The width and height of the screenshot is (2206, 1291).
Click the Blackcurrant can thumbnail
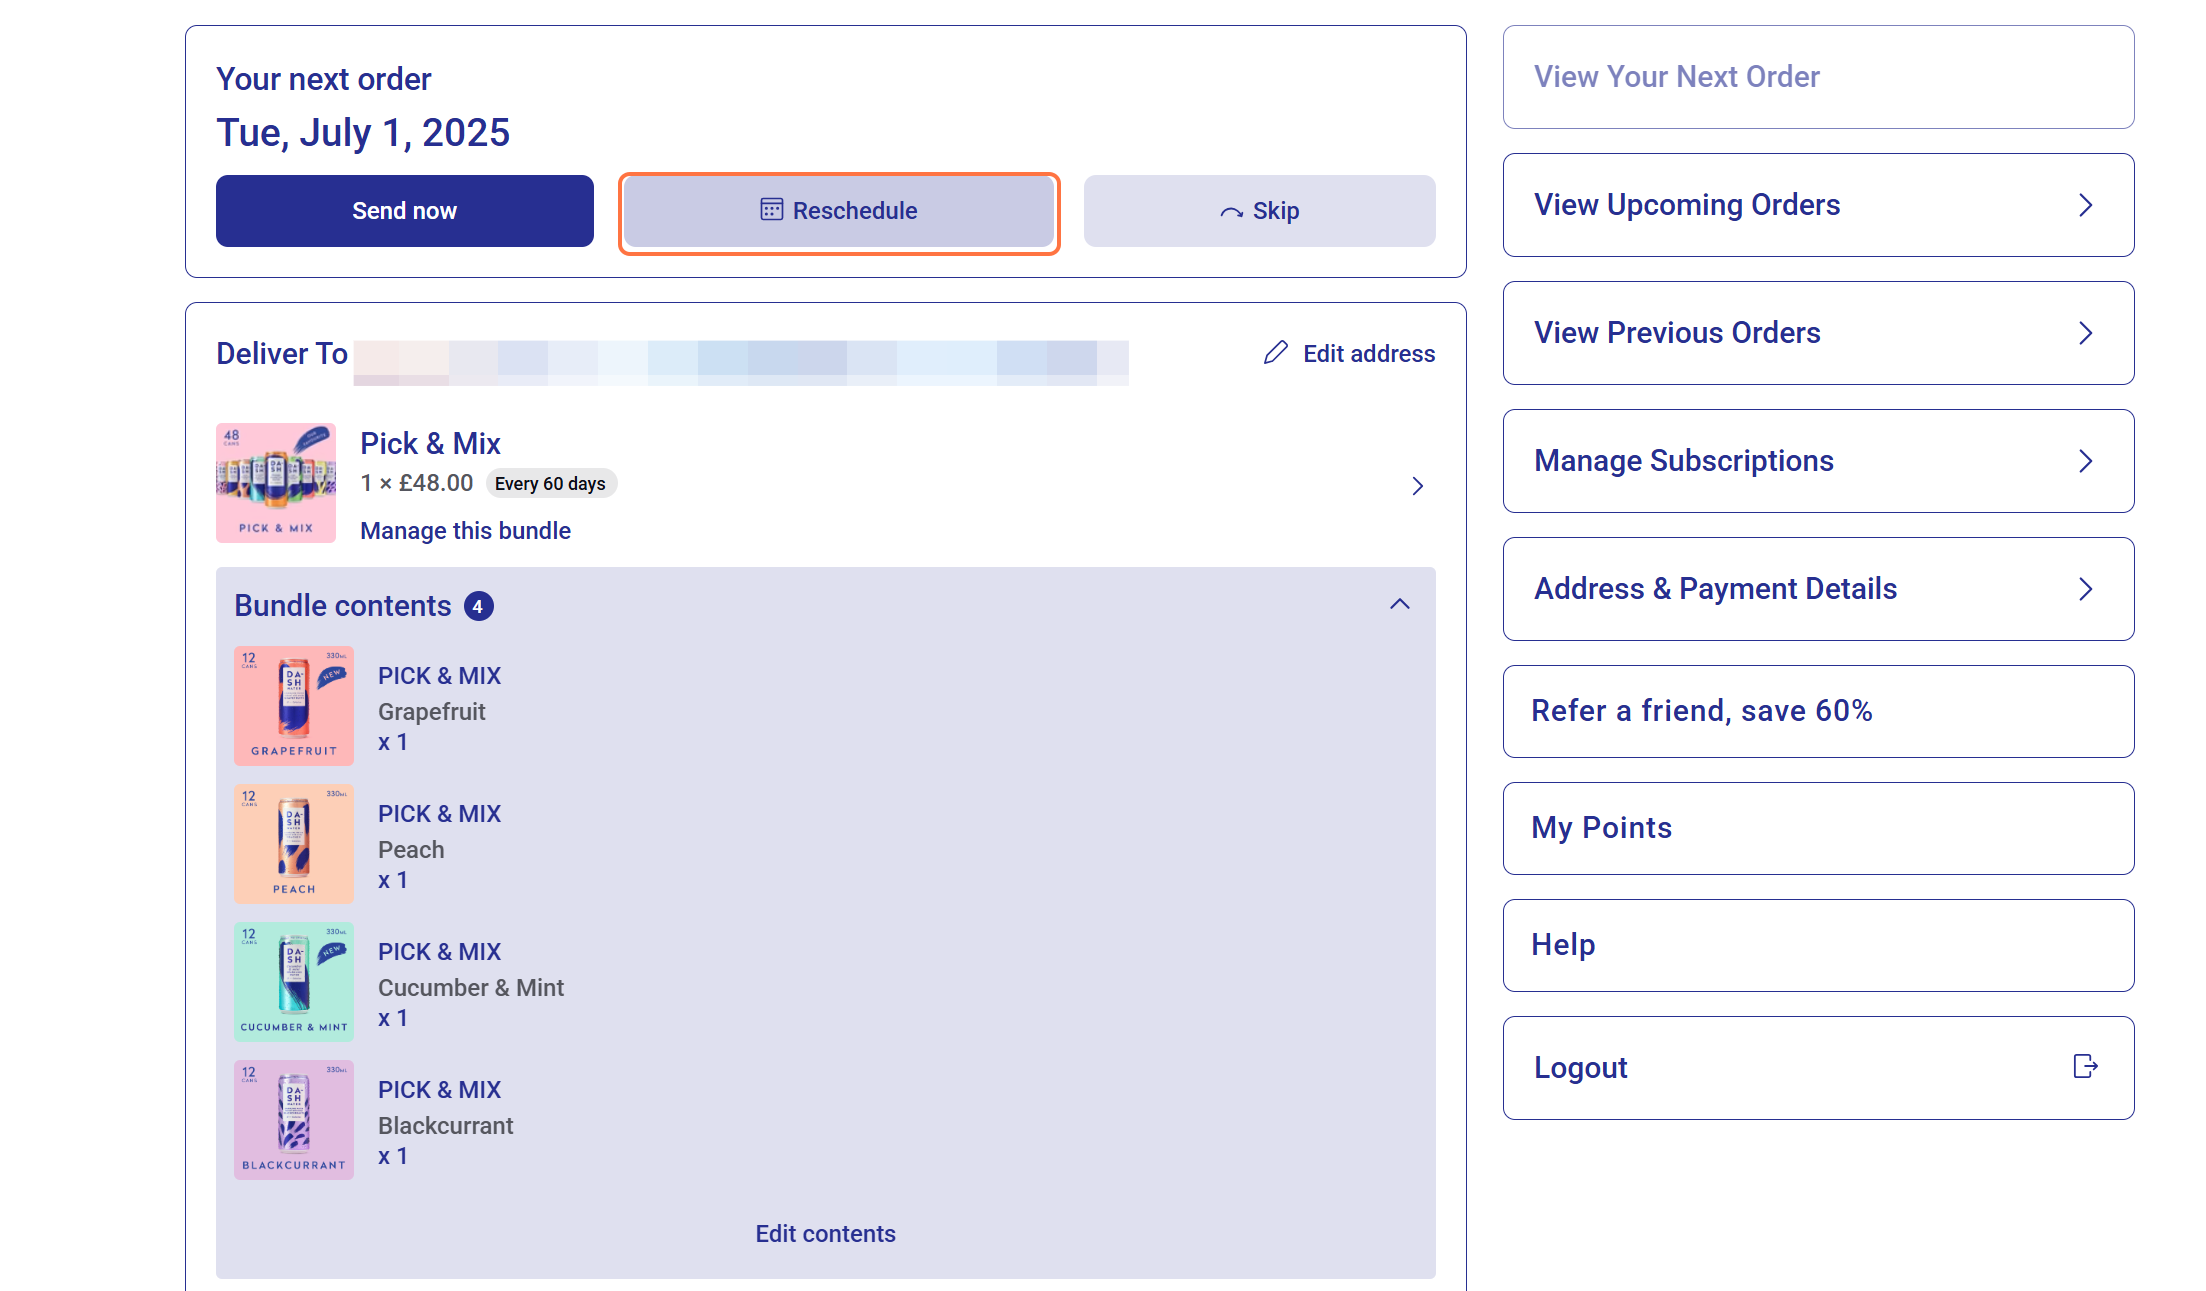pos(294,1120)
